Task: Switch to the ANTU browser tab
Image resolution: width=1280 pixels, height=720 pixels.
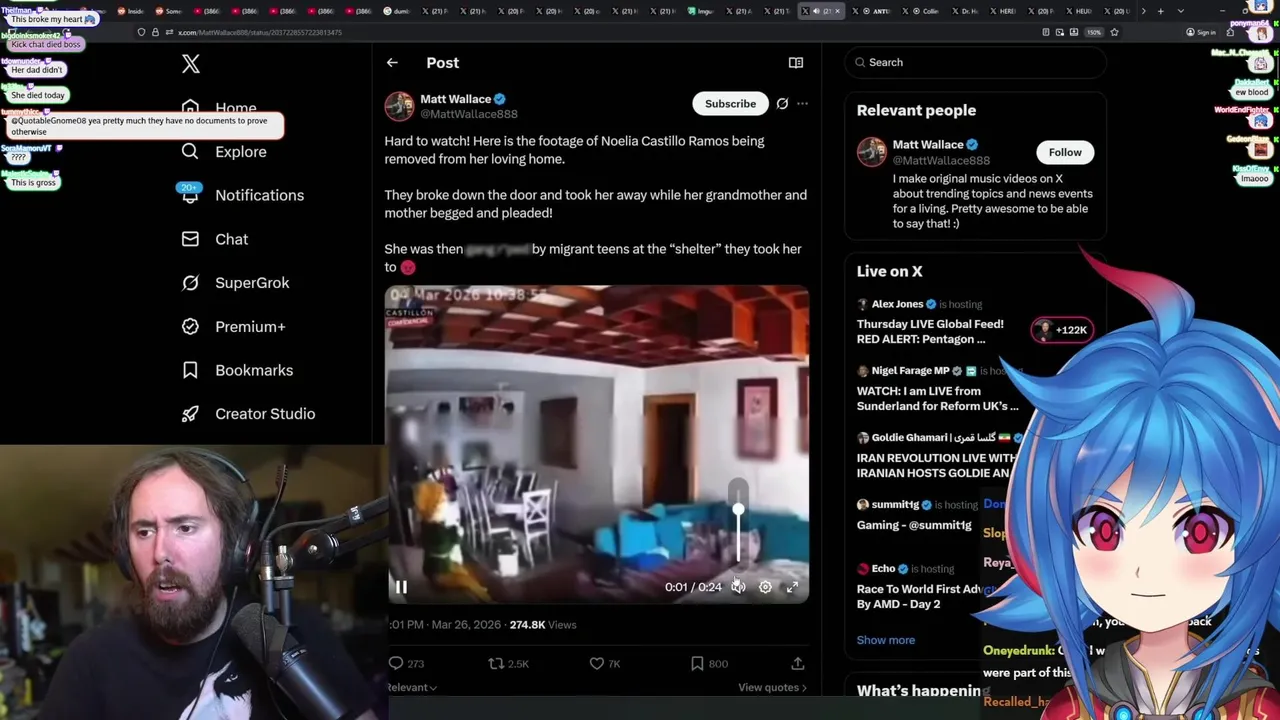Action: coord(873,11)
